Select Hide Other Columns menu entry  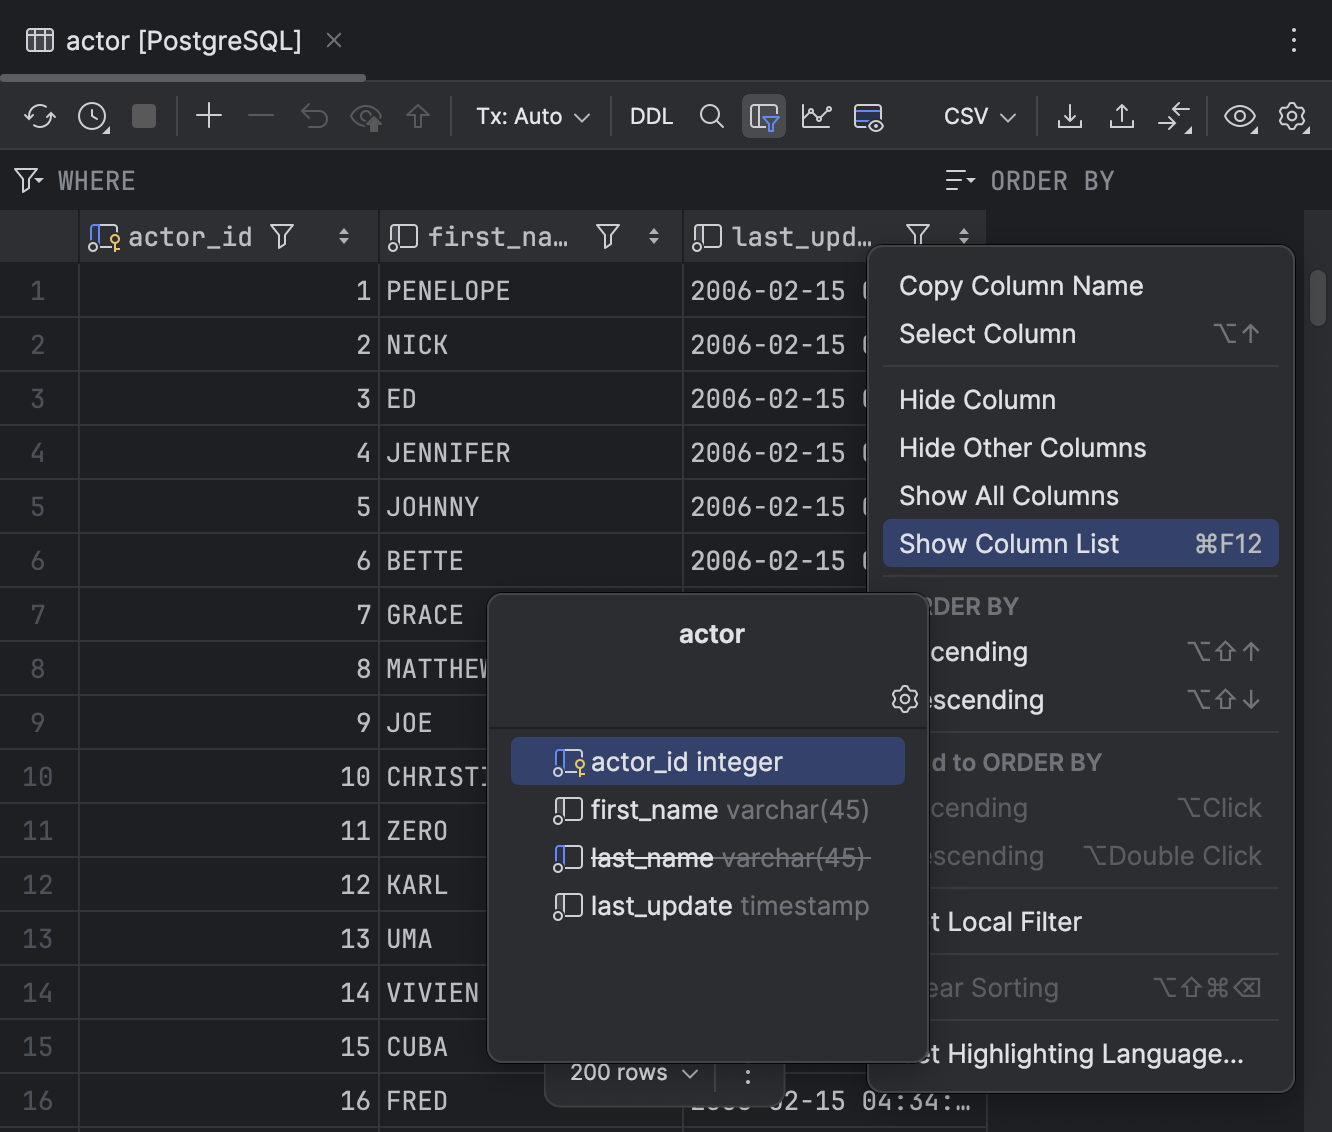pos(1022,448)
